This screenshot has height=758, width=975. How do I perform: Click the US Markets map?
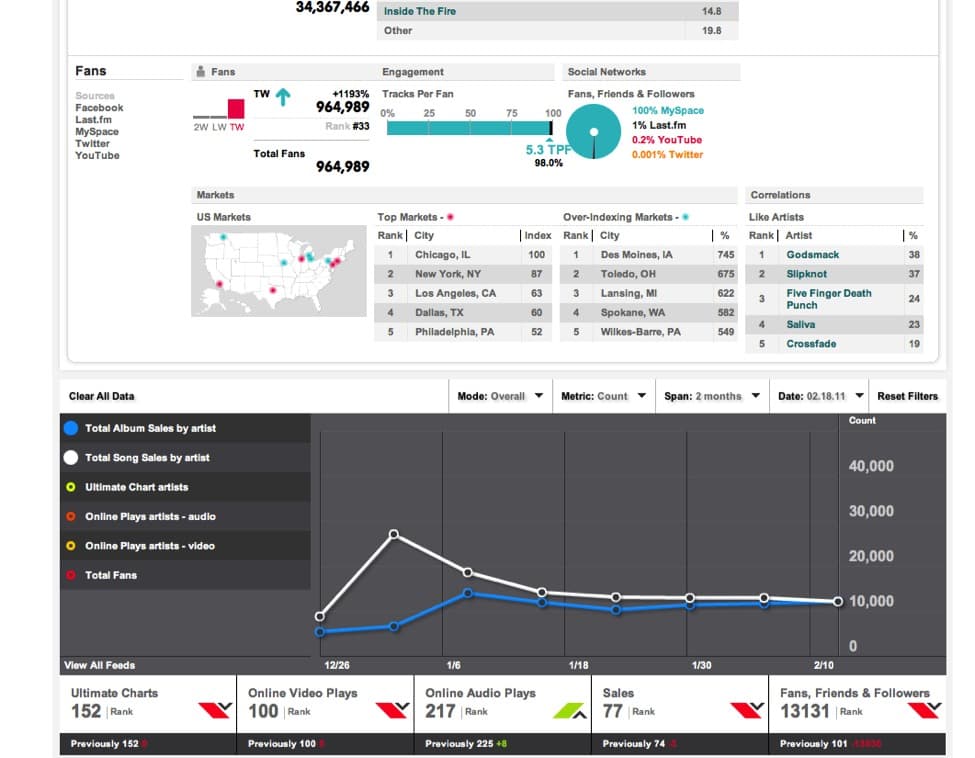(279, 271)
